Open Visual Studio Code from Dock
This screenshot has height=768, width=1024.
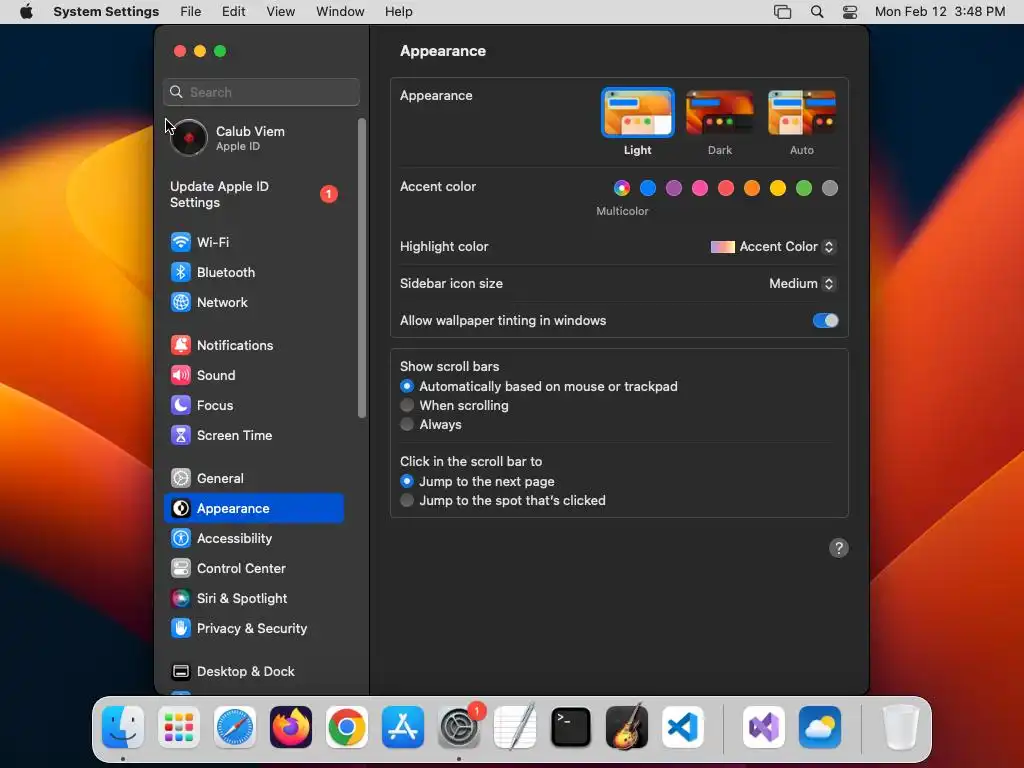click(683, 727)
